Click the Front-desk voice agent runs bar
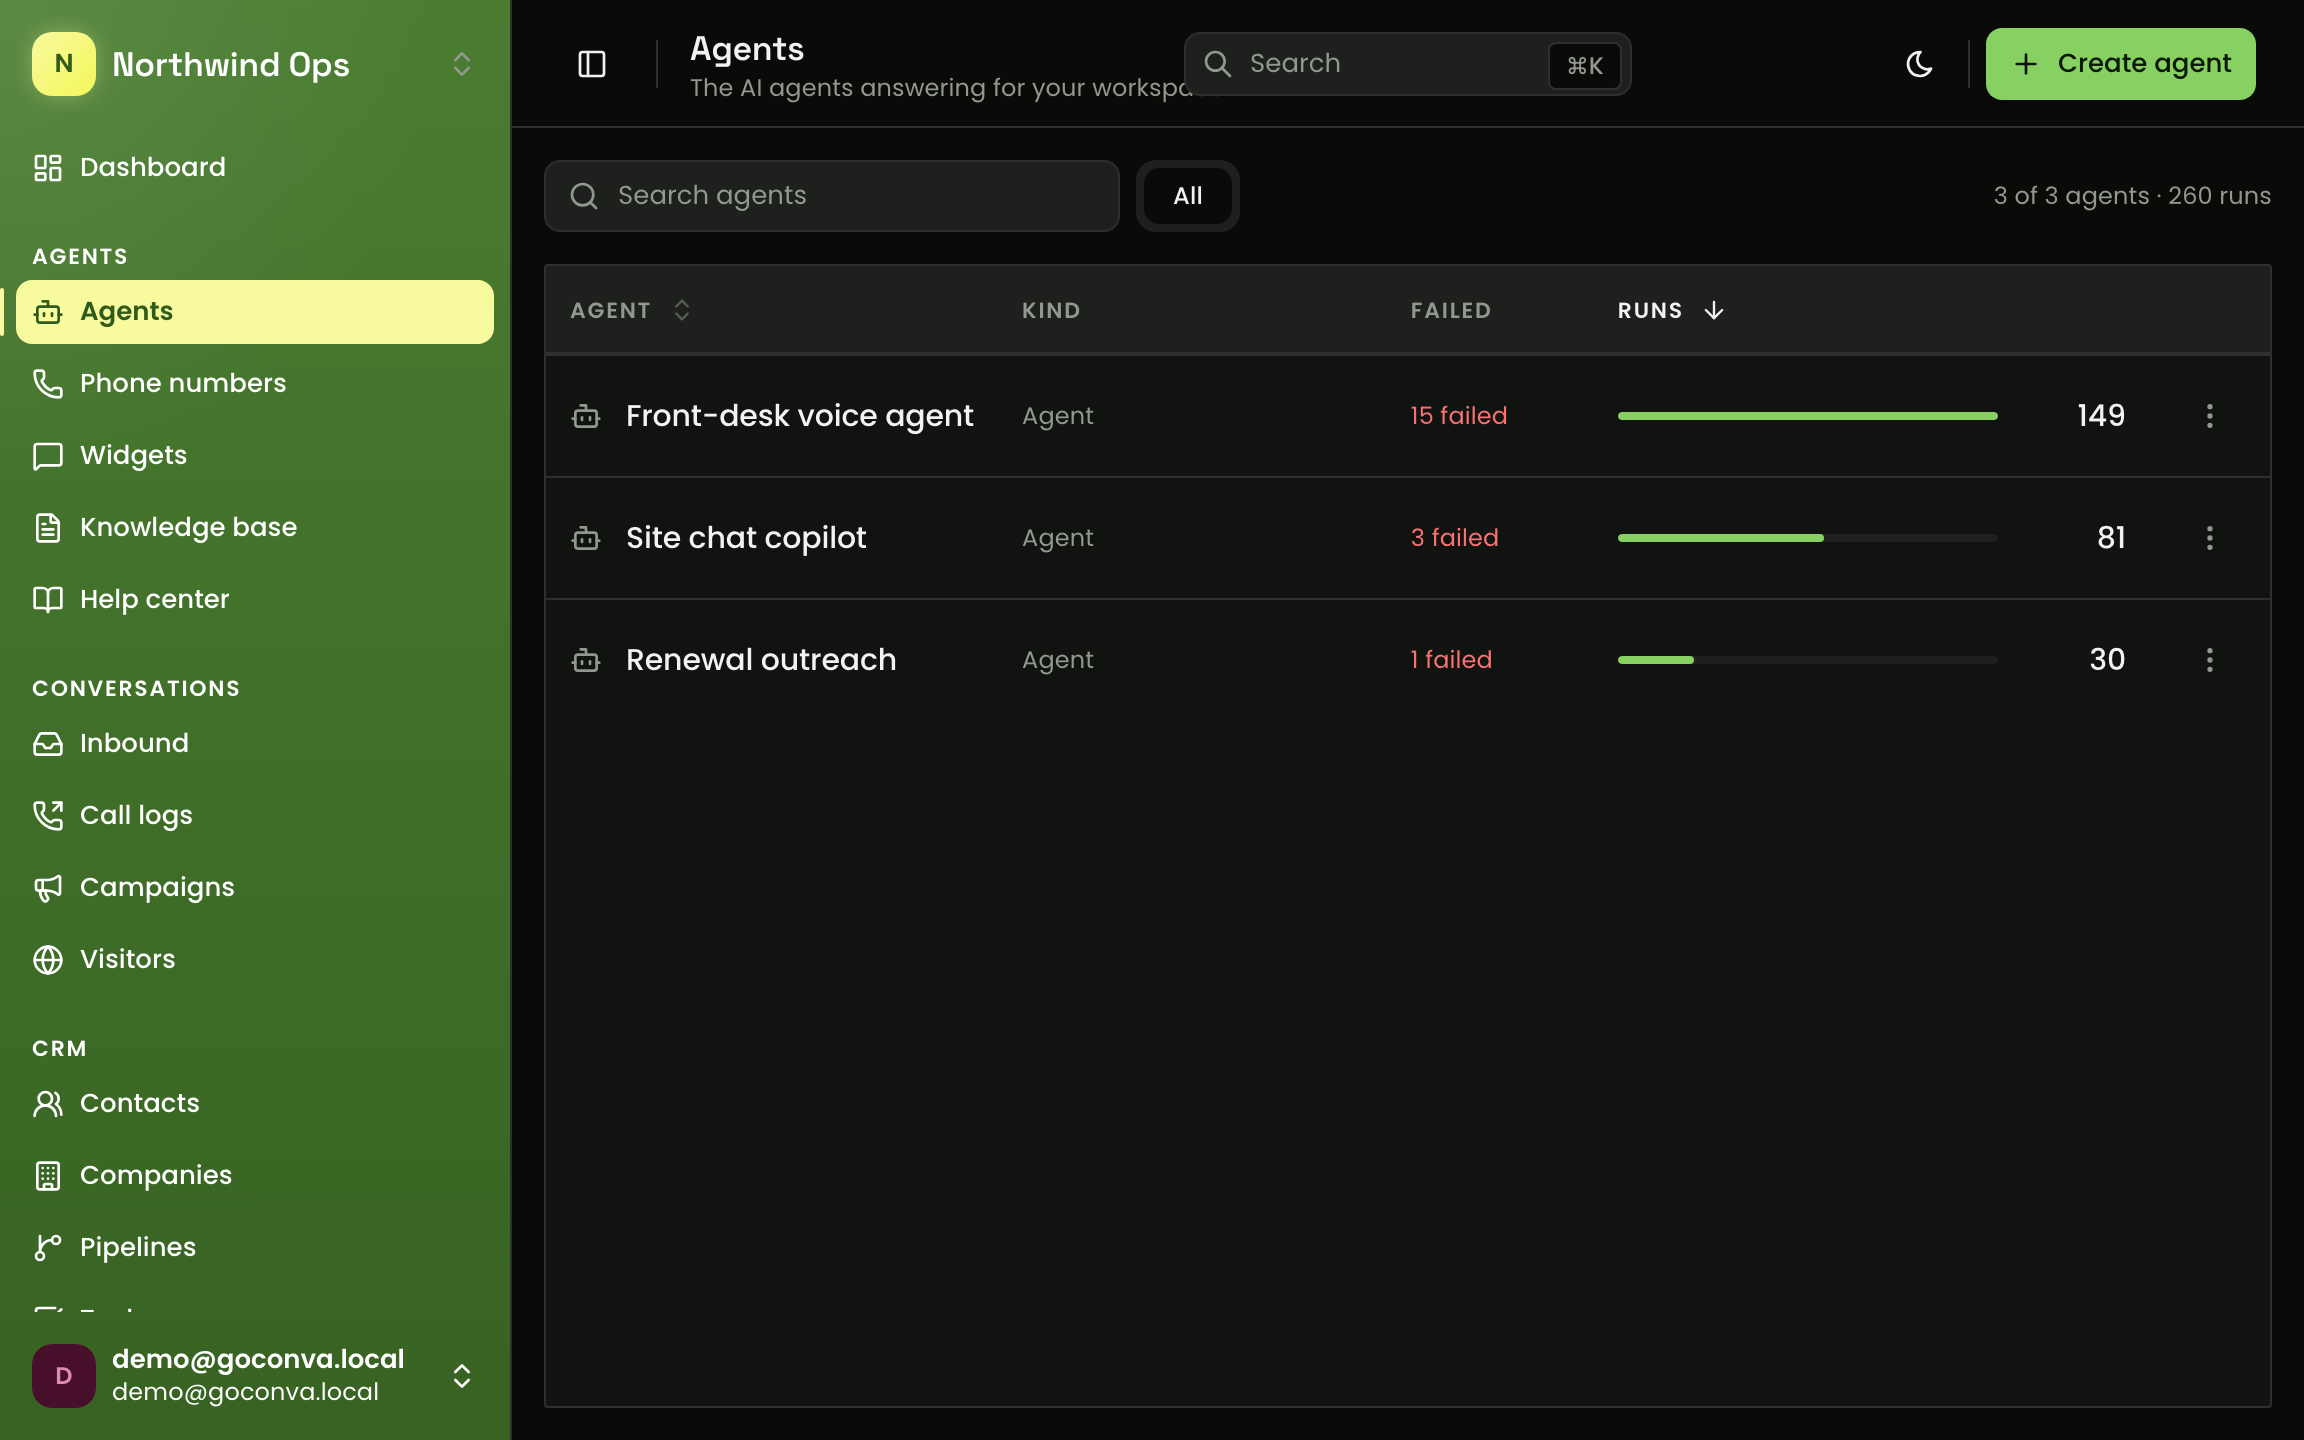 (1807, 416)
